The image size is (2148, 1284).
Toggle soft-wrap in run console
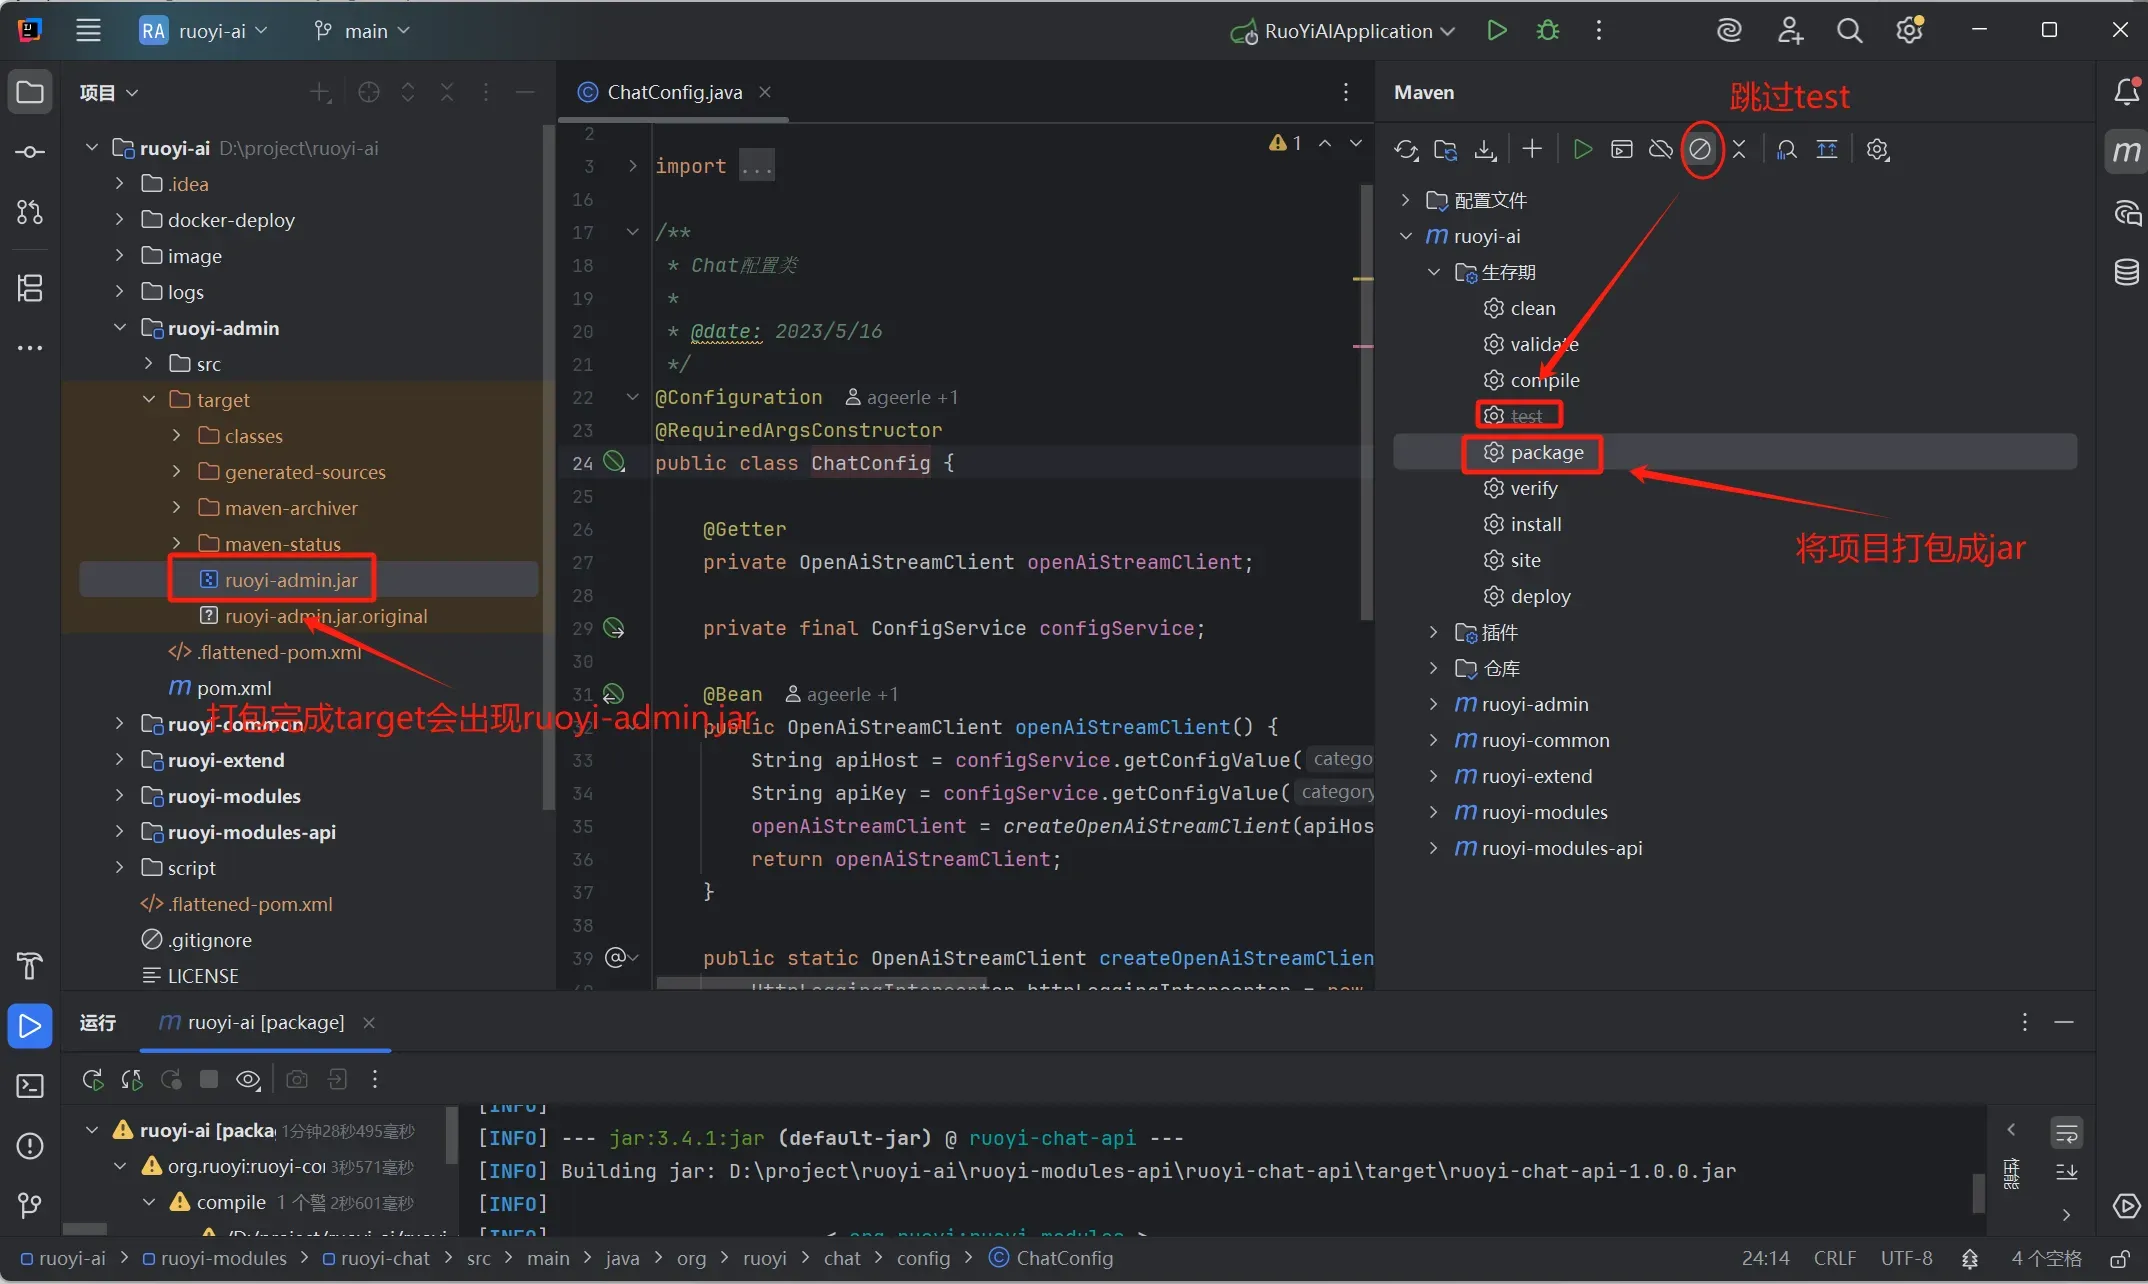point(2066,1133)
